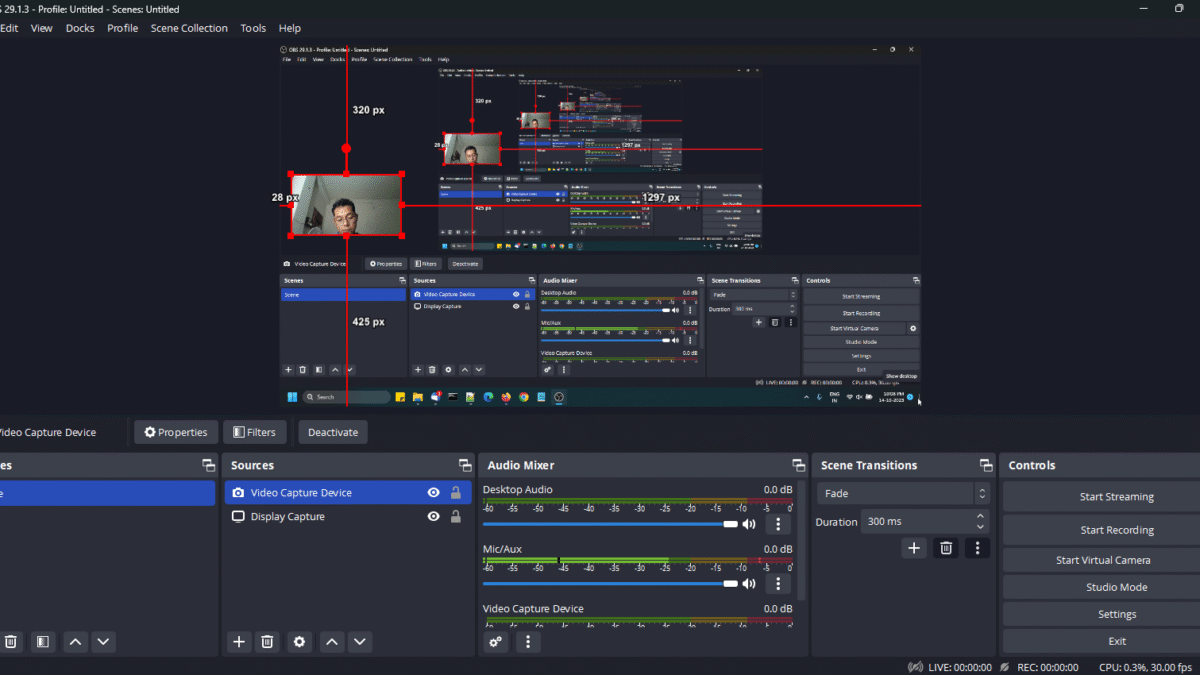Select the Video Capture Device source row
1200x675 pixels.
[348, 493]
